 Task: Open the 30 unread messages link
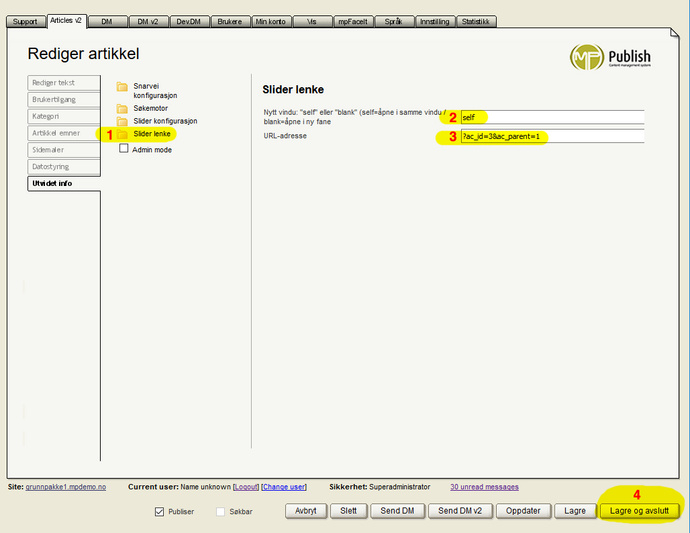tap(484, 487)
